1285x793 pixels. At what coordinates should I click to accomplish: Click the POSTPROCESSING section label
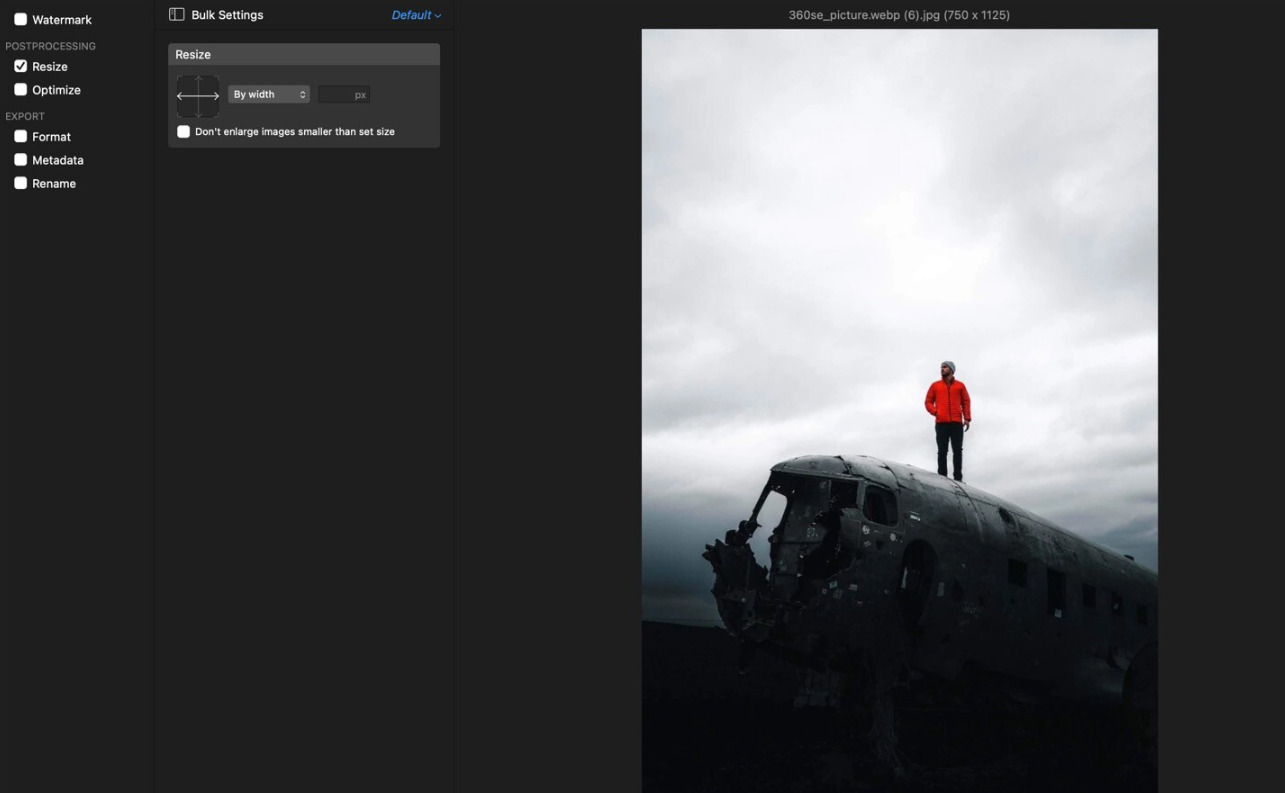pos(51,46)
